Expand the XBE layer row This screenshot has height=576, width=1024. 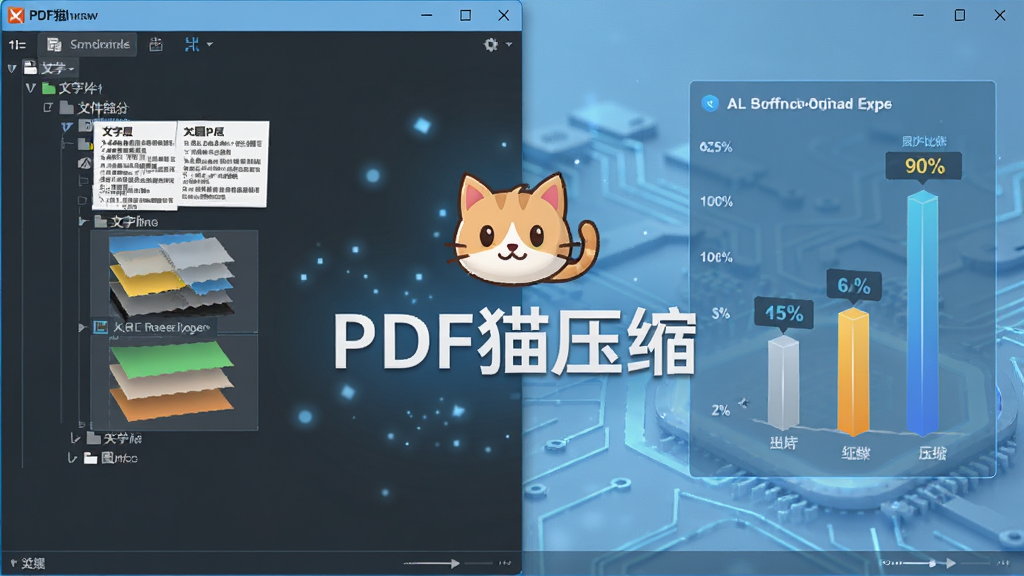[82, 327]
